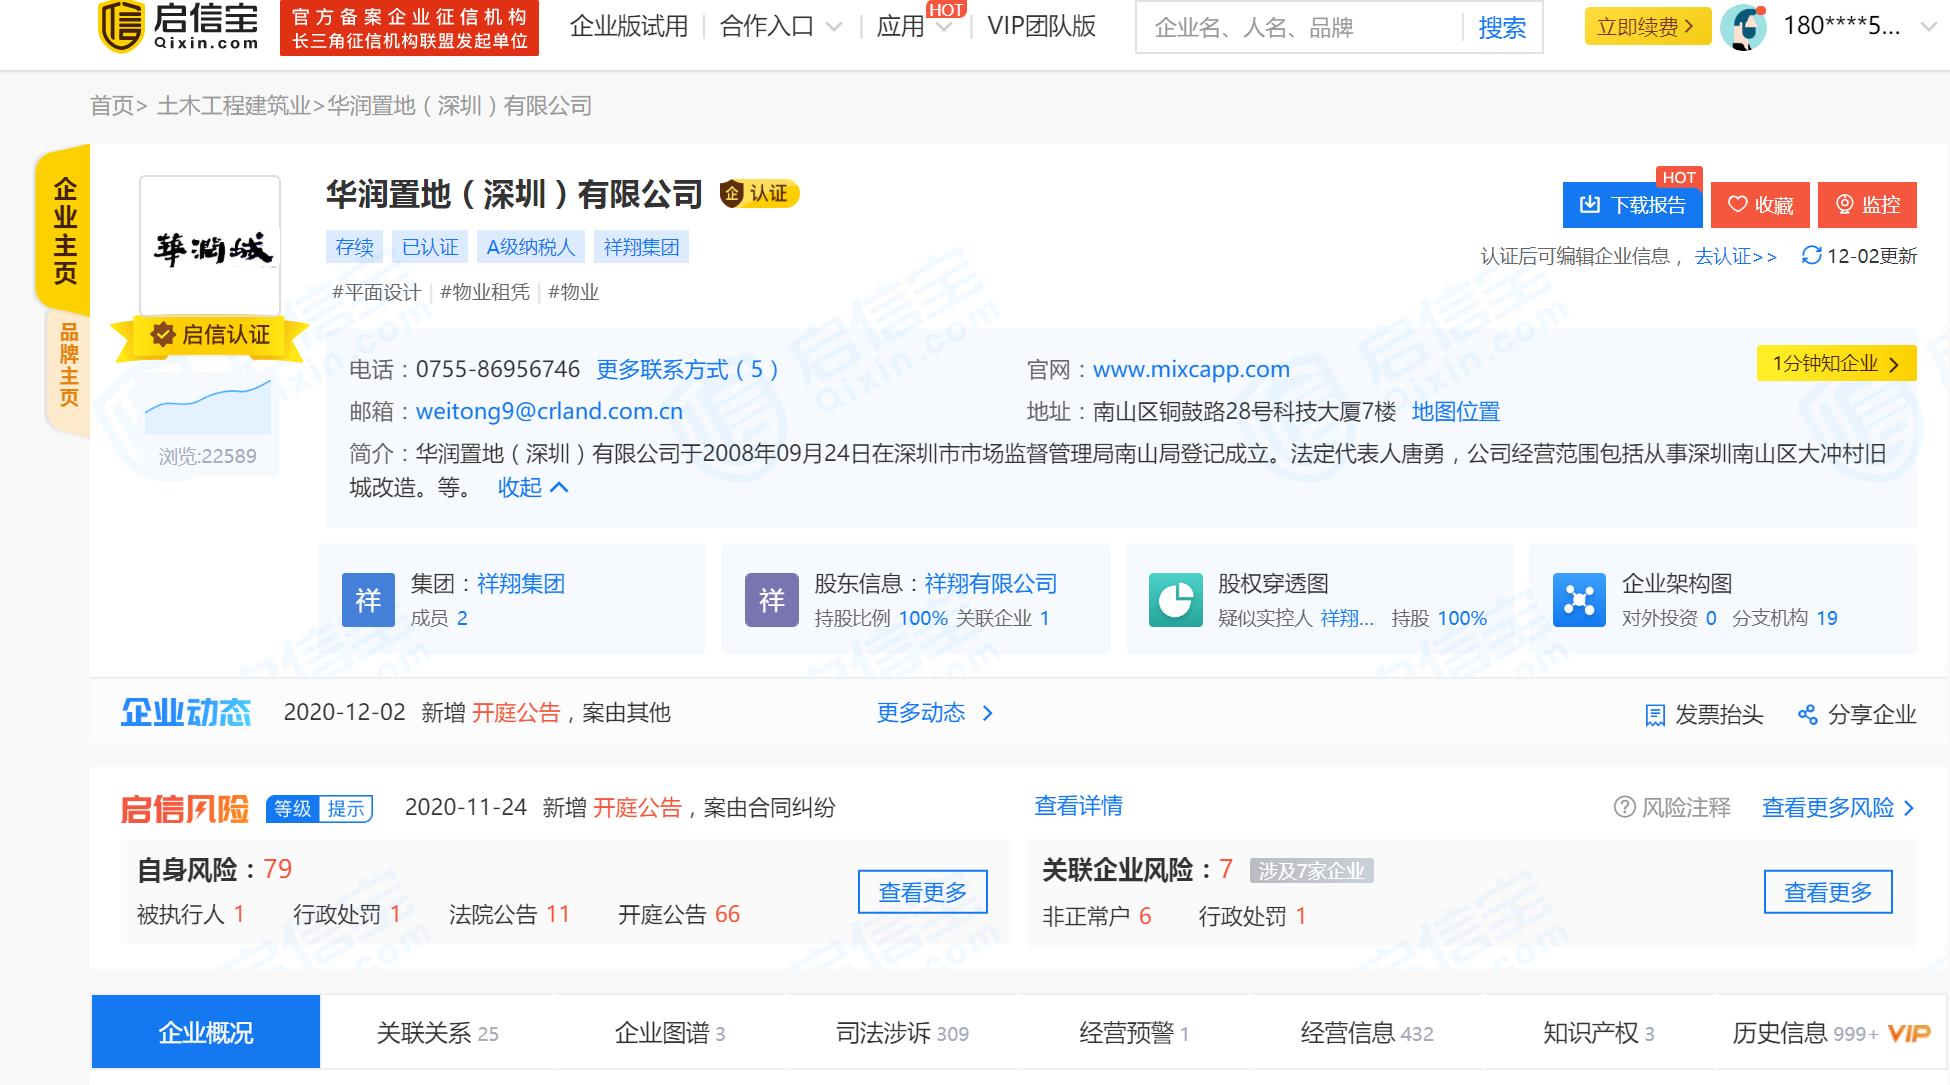Screen dimensions: 1950x1085
Task: Open the 企业架构图 structure icon
Action: coord(1579,600)
